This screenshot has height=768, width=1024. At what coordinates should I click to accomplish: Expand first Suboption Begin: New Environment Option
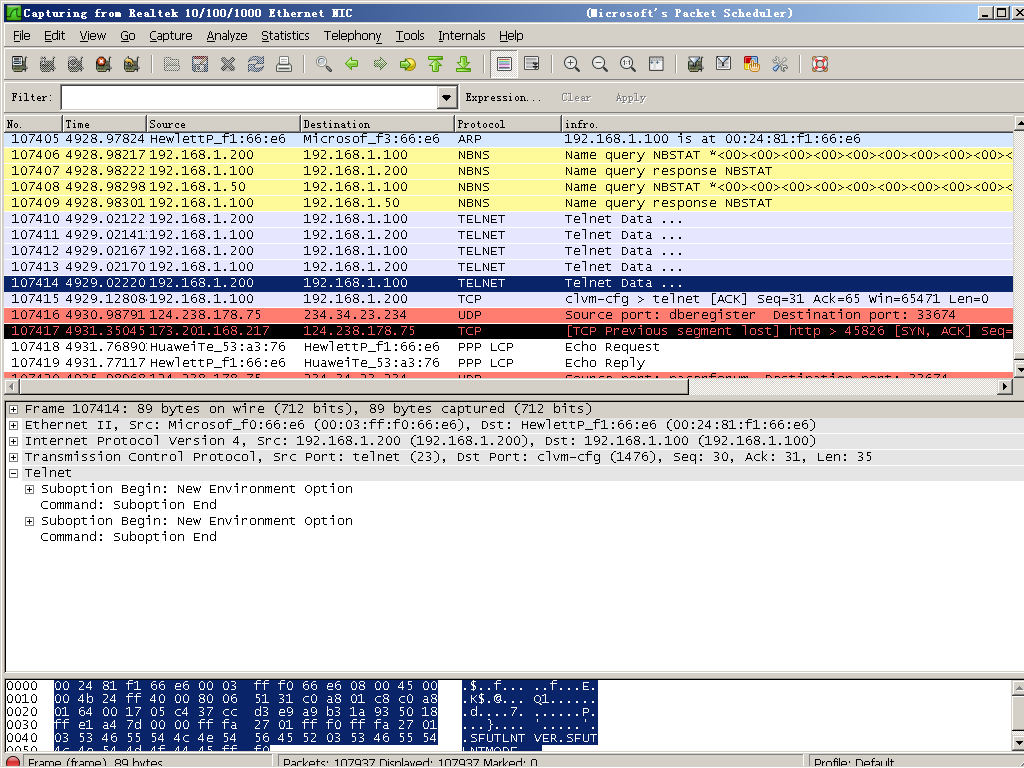29,489
